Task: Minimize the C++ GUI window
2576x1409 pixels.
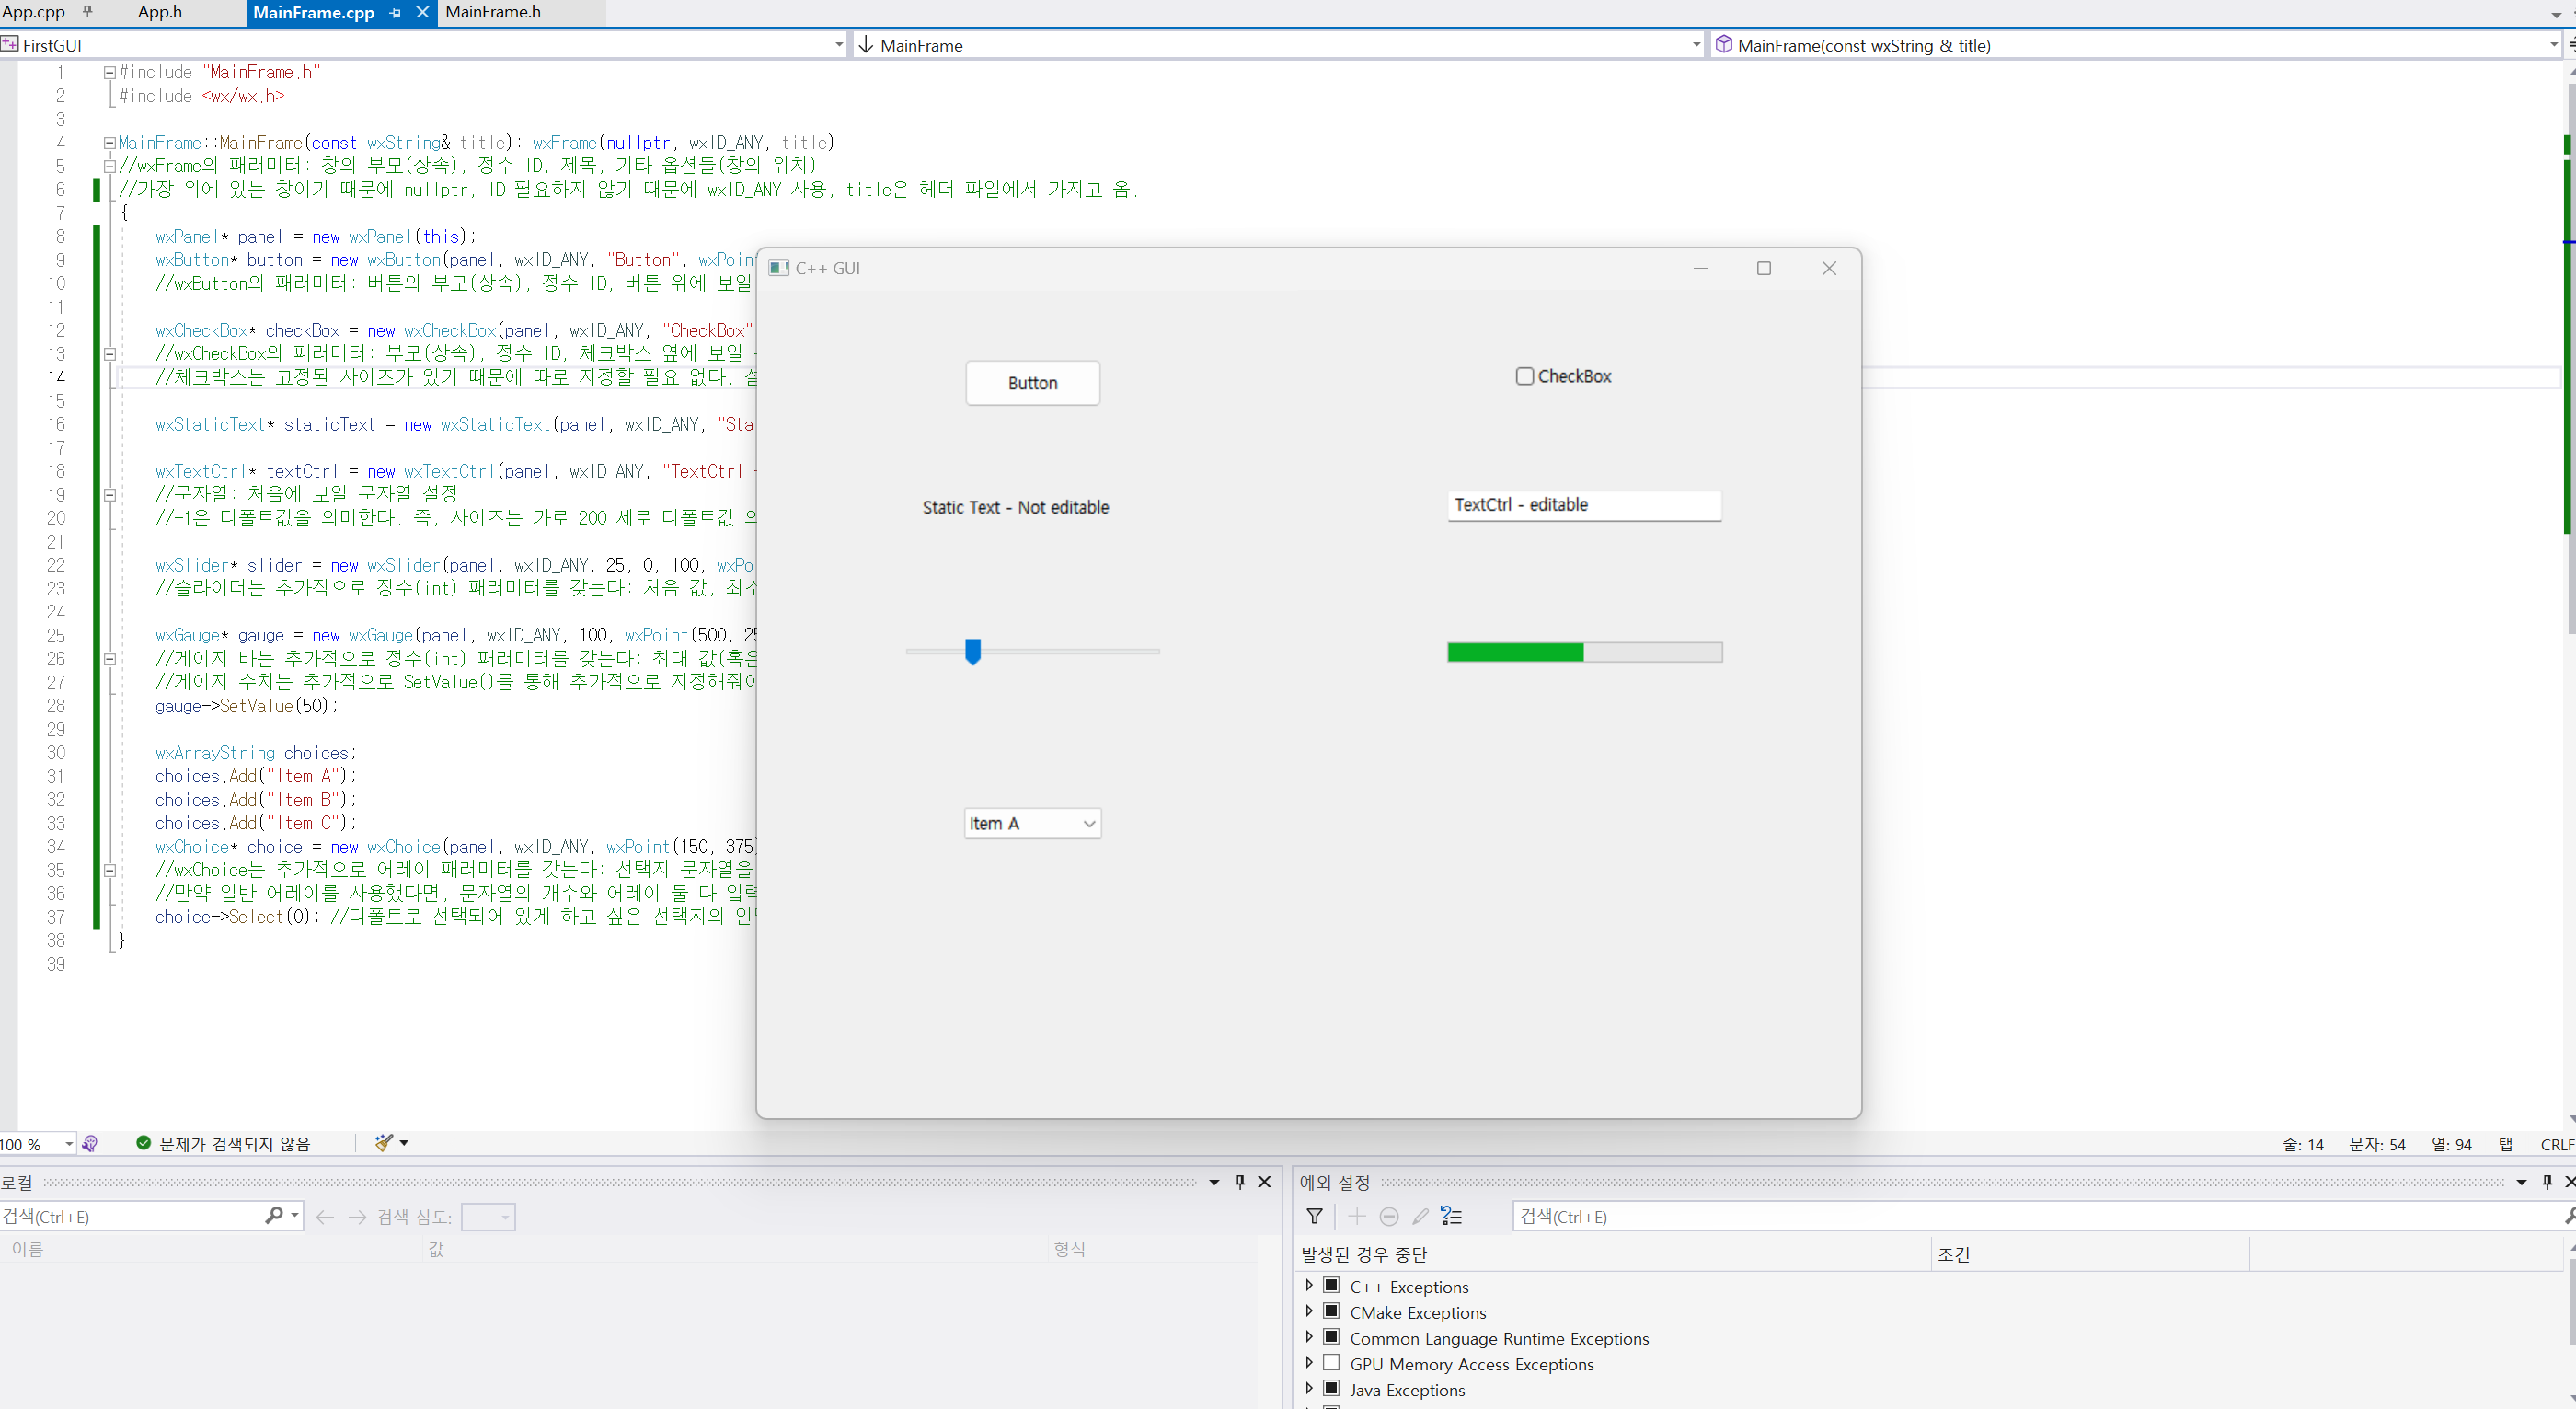Action: tap(1700, 268)
